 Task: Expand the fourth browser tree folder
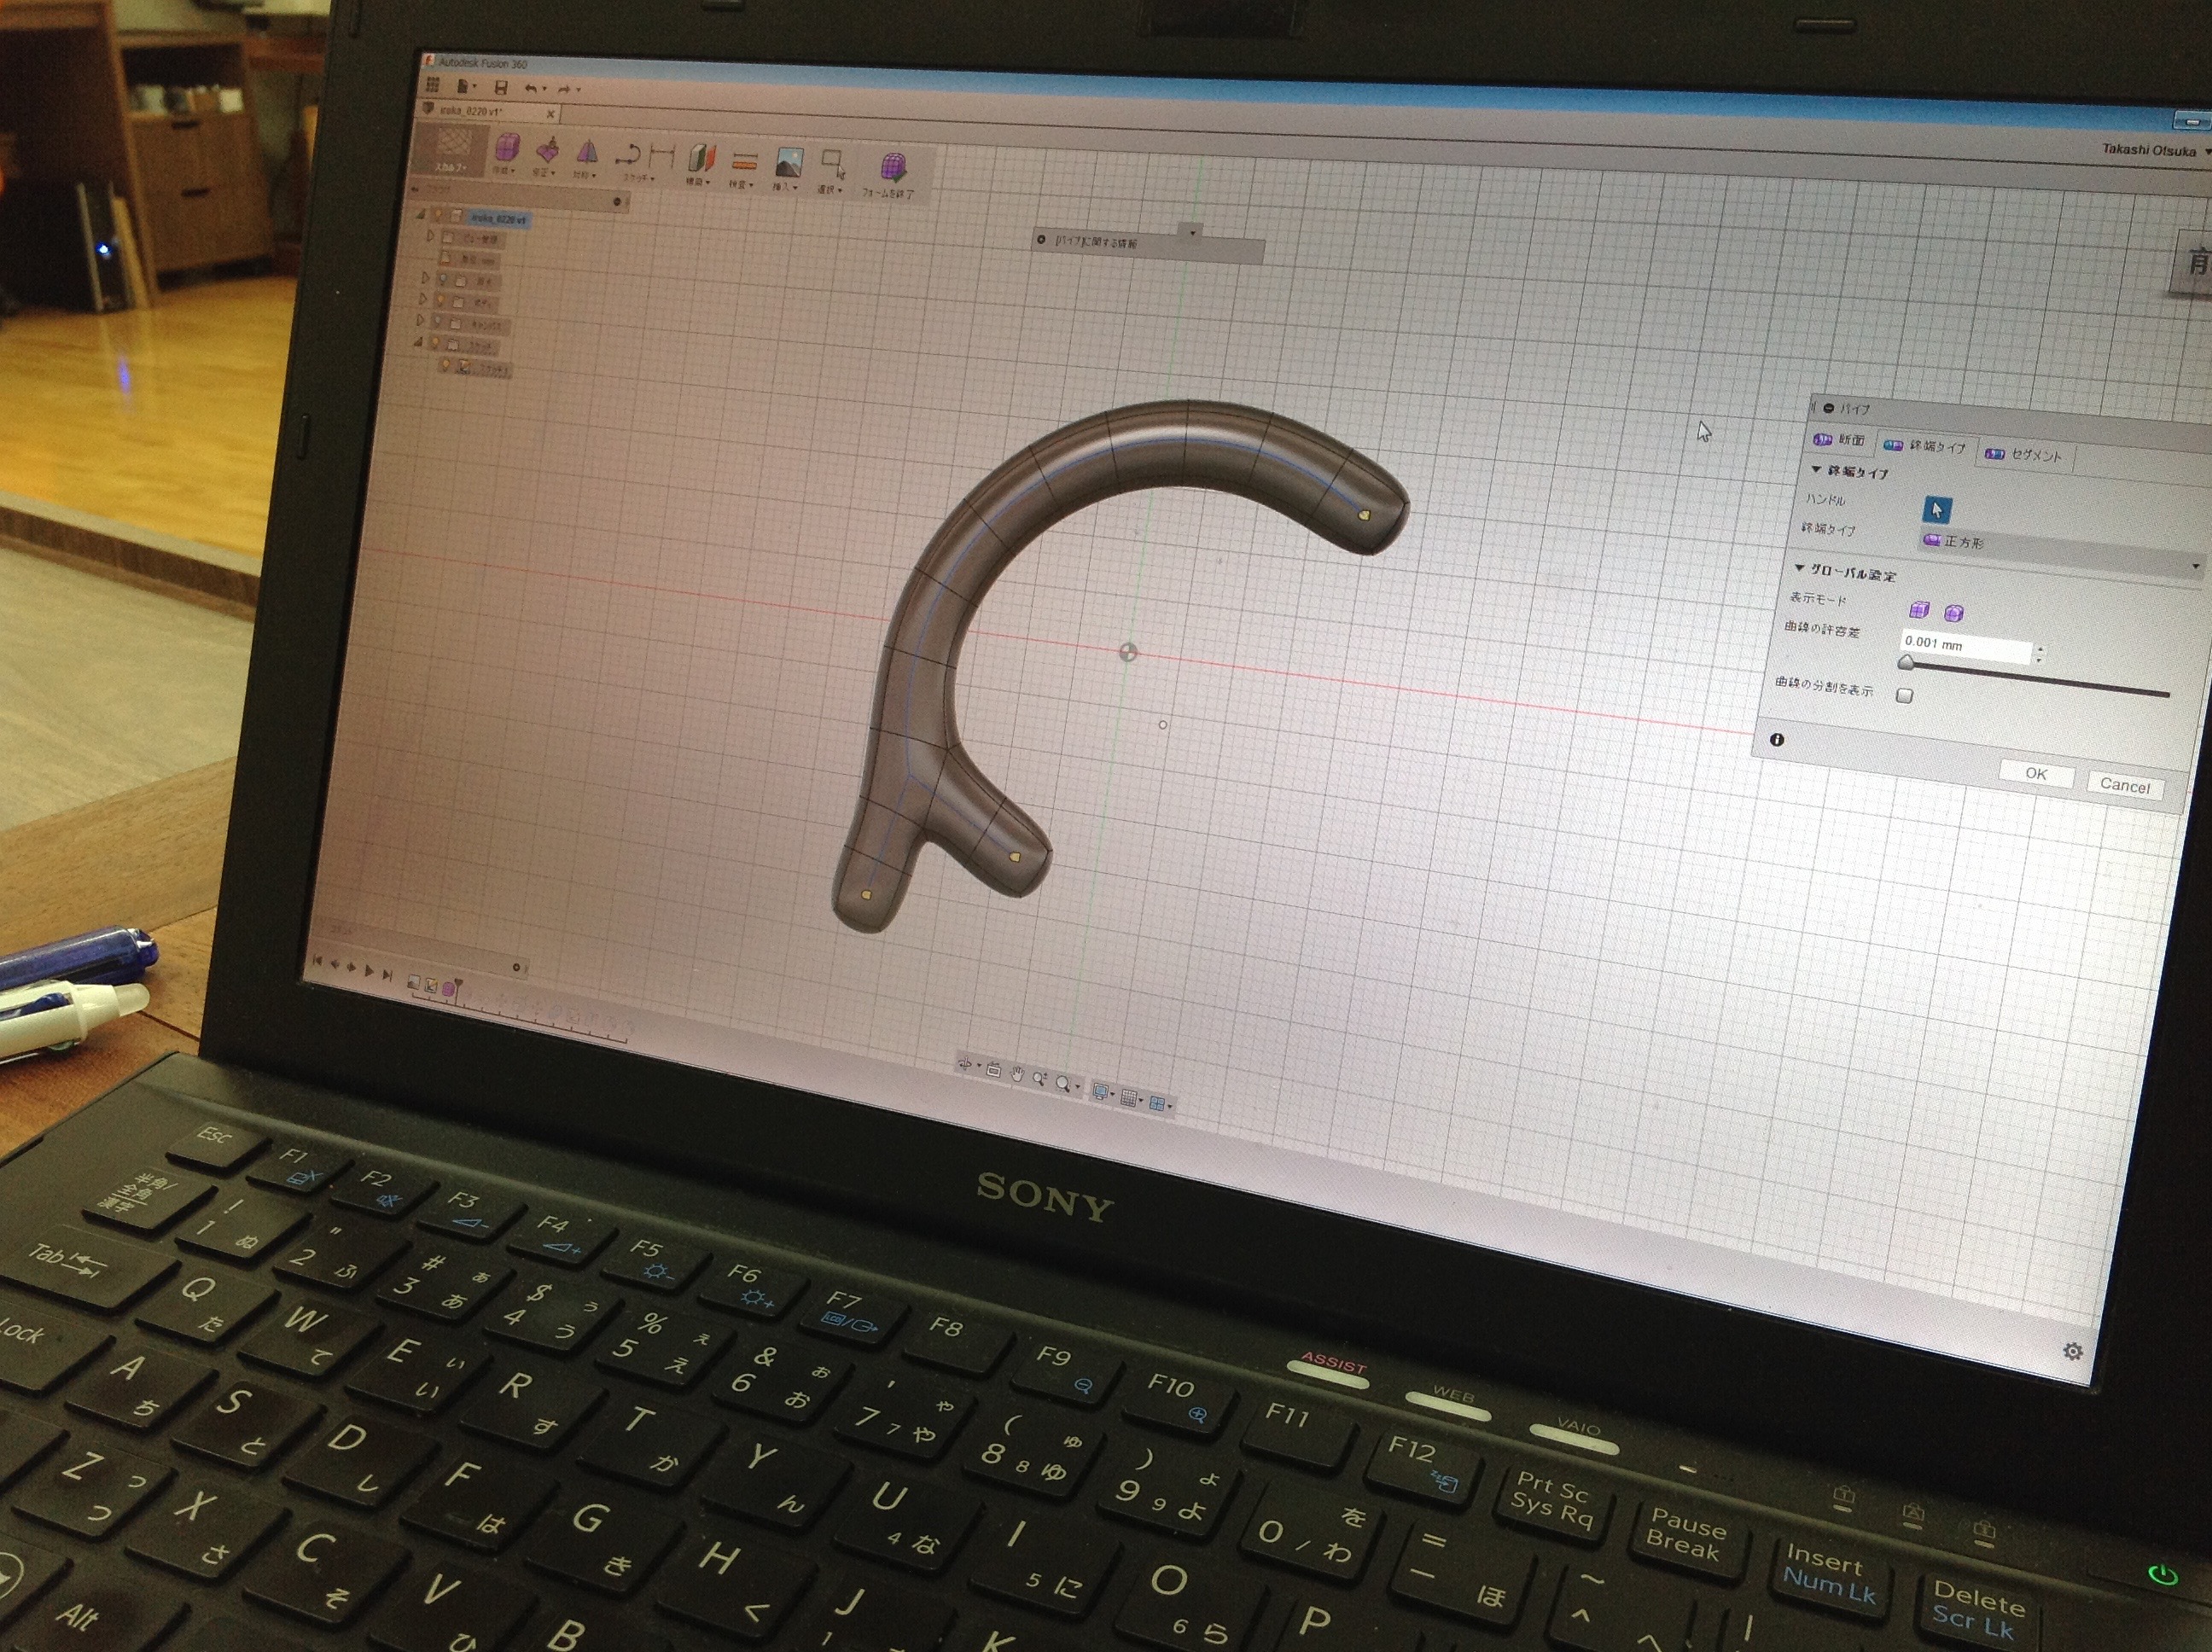(x=423, y=299)
